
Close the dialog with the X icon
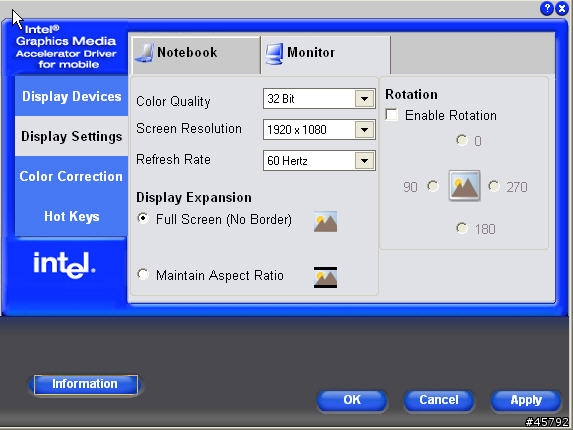click(x=562, y=8)
